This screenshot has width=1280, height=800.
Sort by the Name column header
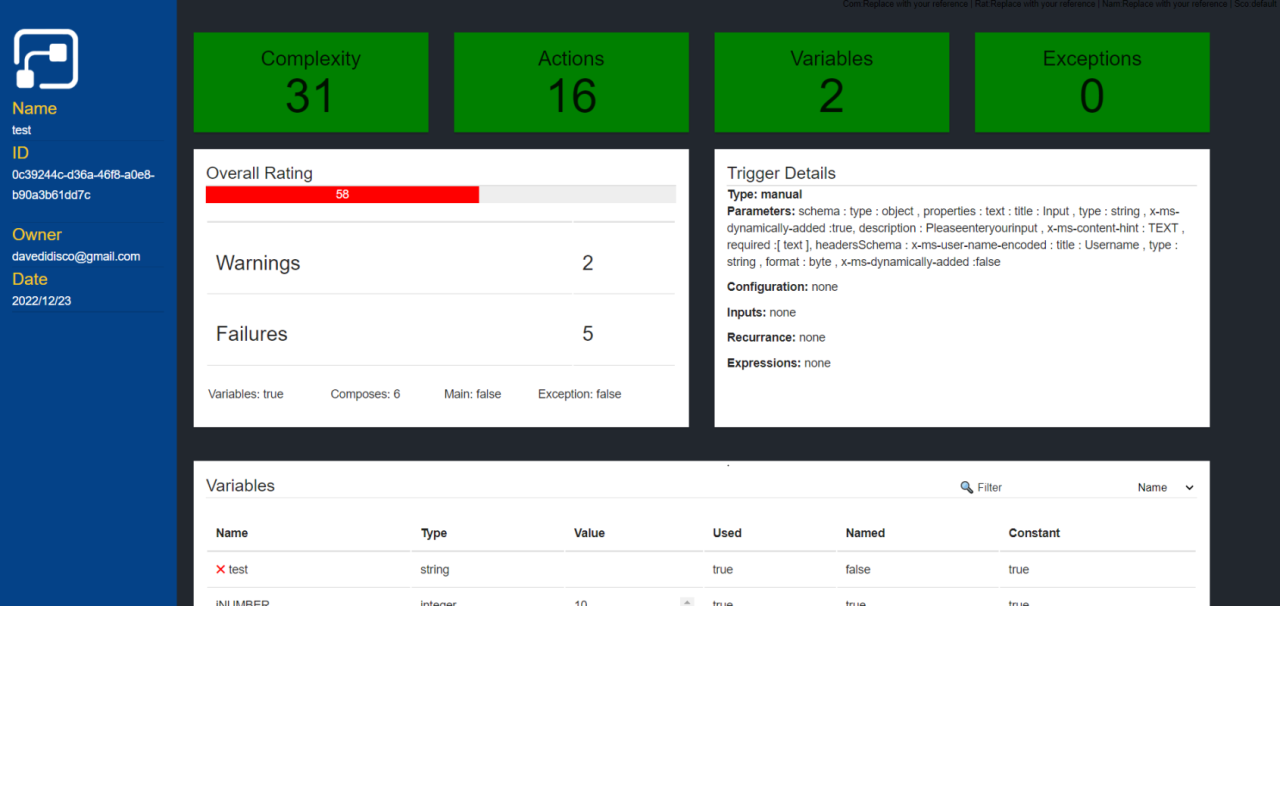[232, 533]
